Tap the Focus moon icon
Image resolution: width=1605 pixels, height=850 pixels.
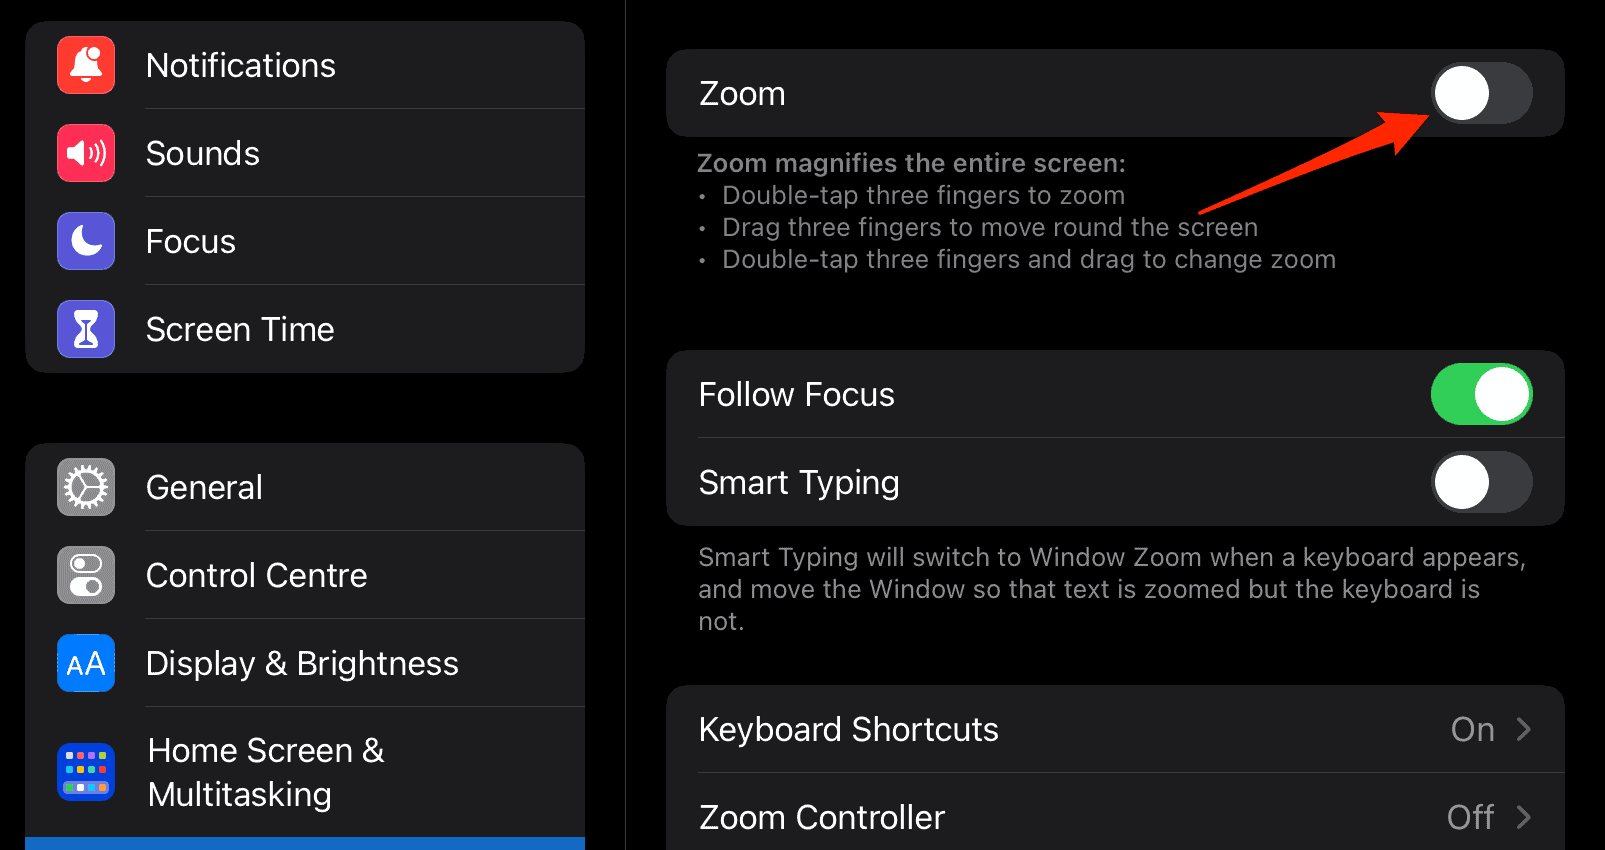[x=86, y=241]
